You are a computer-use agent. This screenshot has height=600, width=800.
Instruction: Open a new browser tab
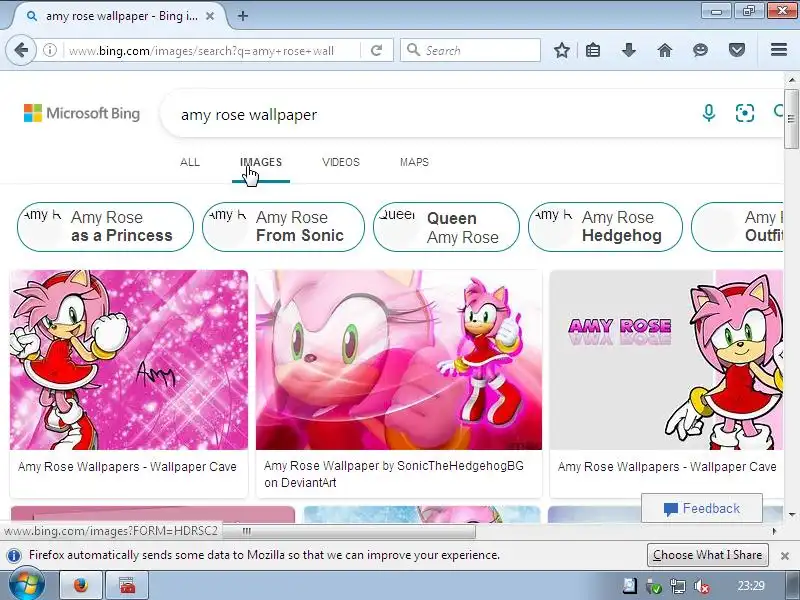tap(243, 16)
